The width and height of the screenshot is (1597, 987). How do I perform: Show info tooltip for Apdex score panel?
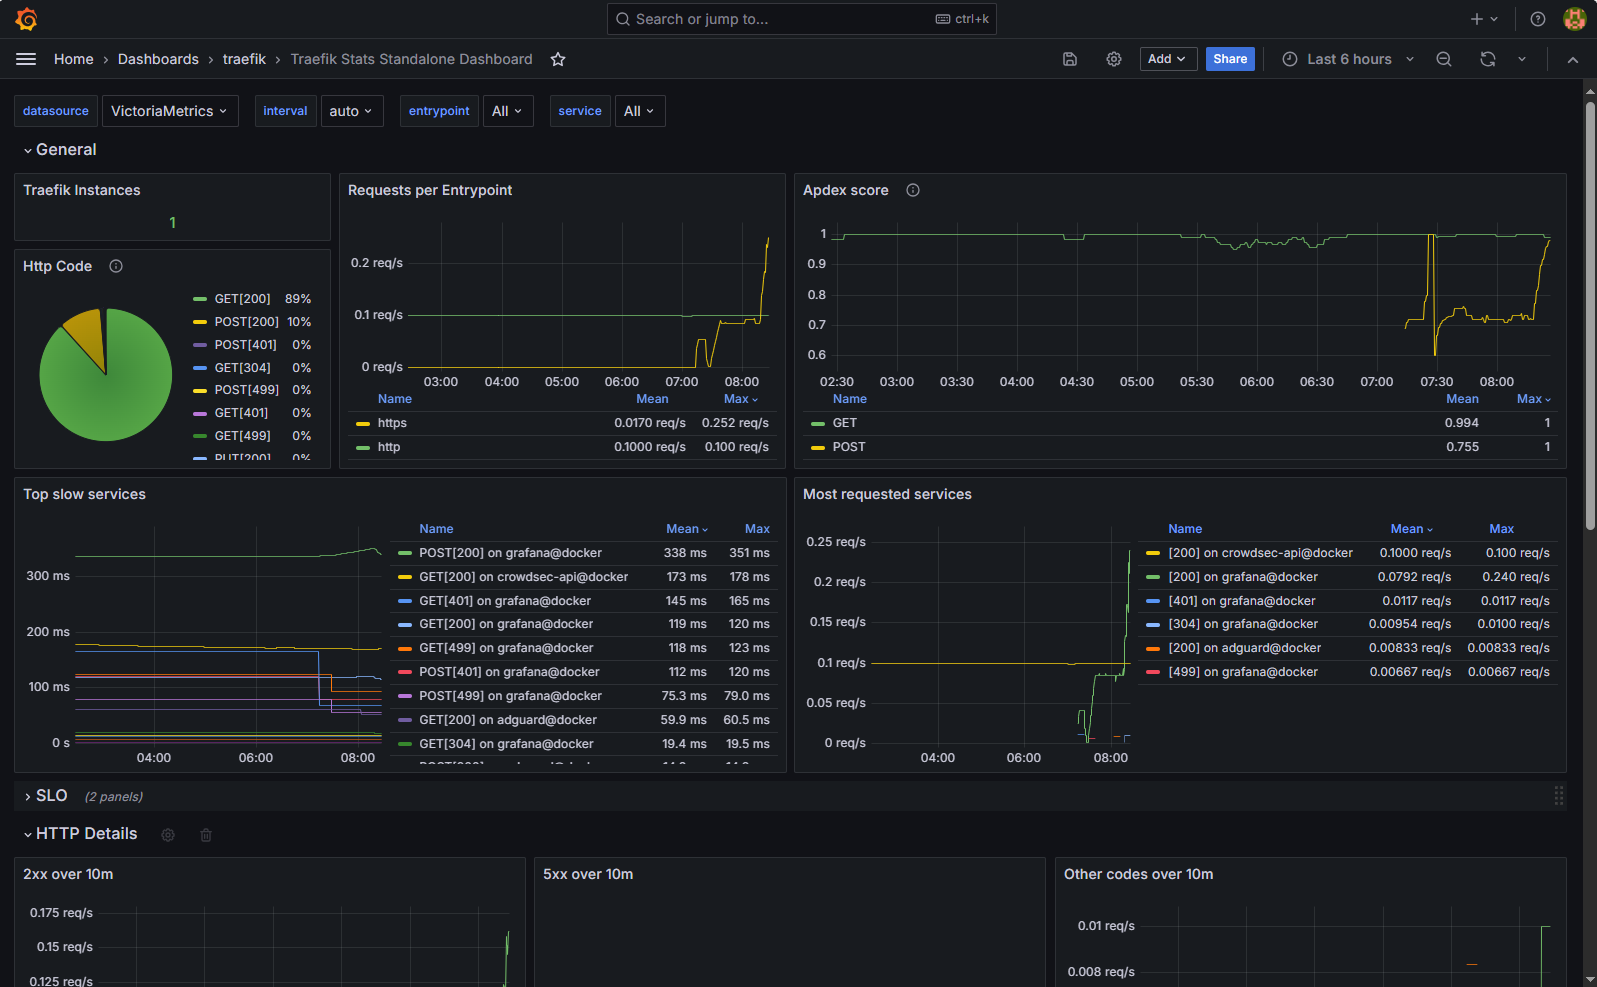coord(913,190)
